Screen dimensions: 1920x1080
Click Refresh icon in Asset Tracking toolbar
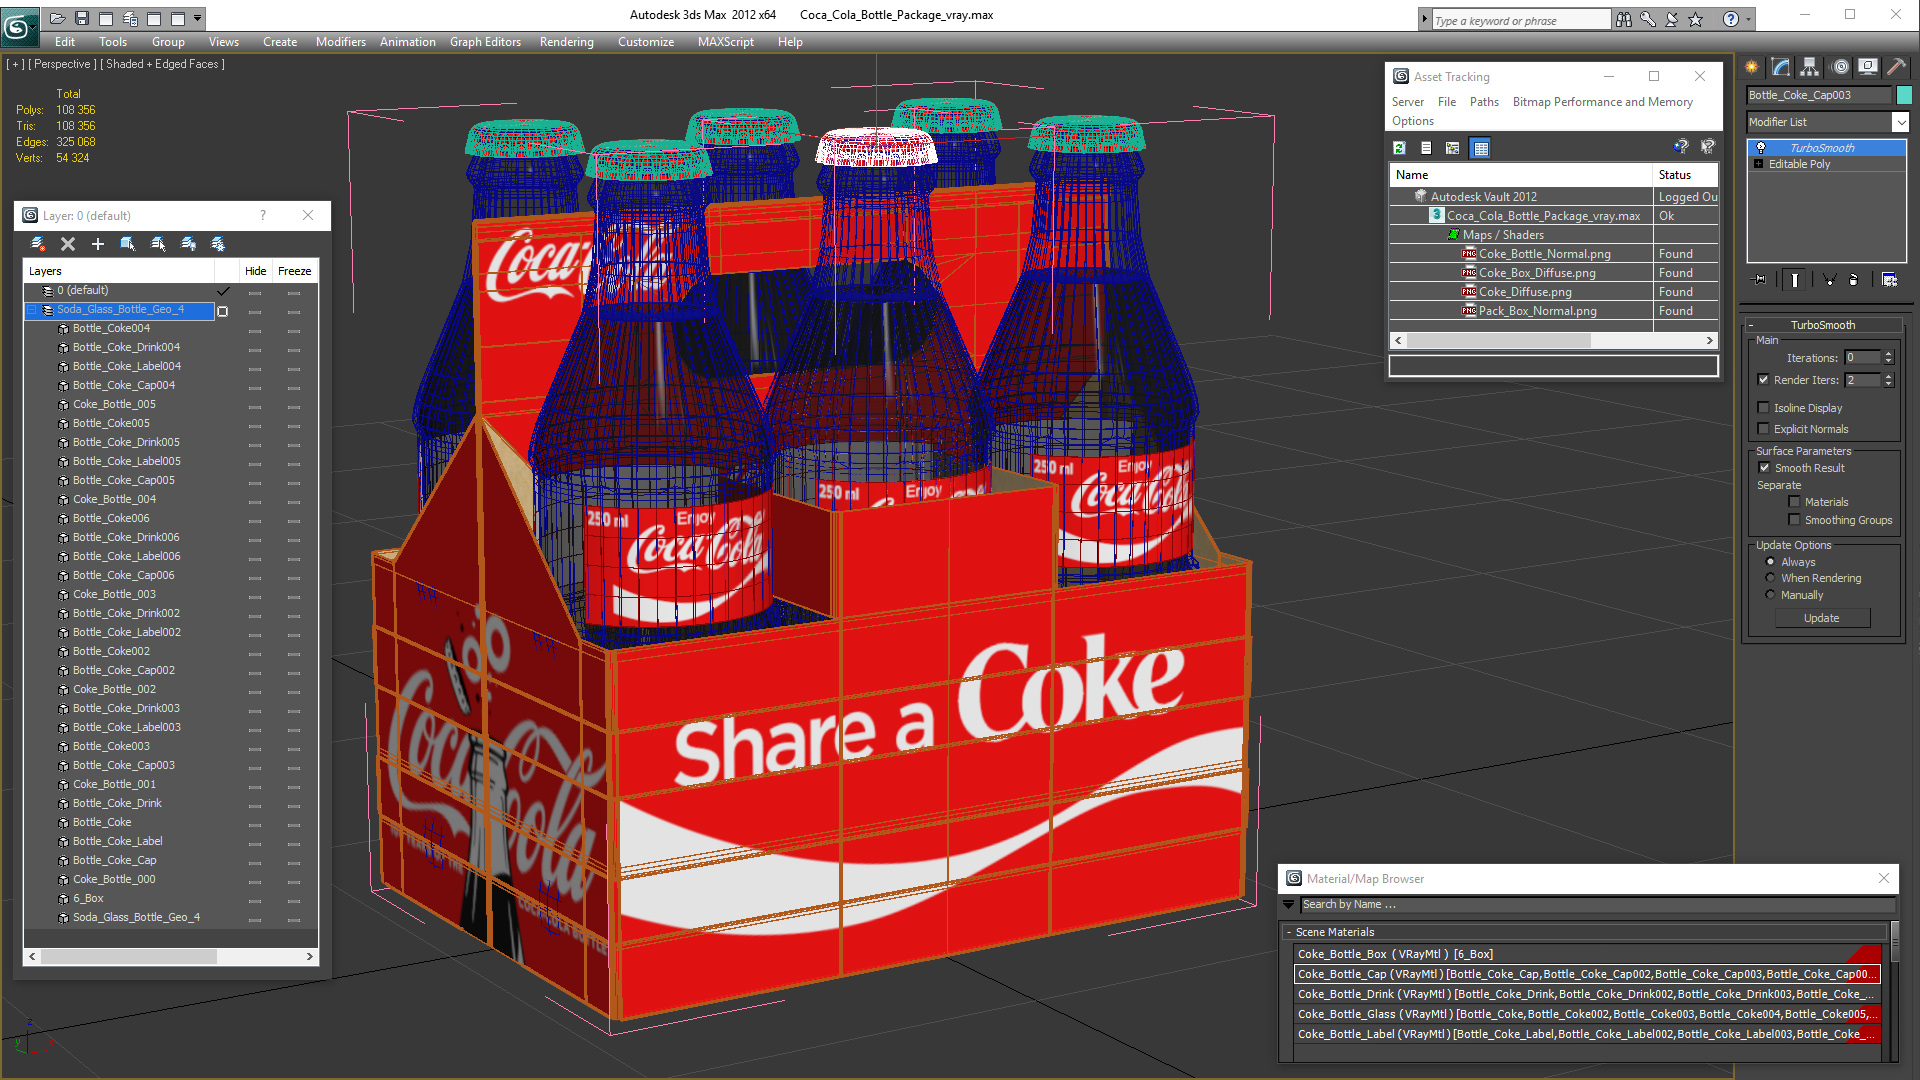click(1399, 148)
